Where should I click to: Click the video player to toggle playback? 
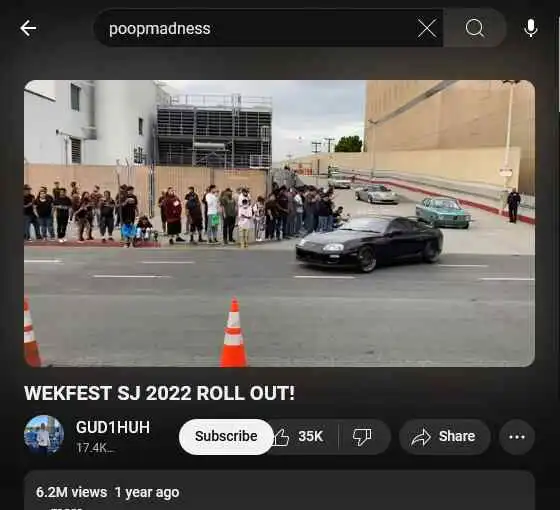click(x=279, y=223)
